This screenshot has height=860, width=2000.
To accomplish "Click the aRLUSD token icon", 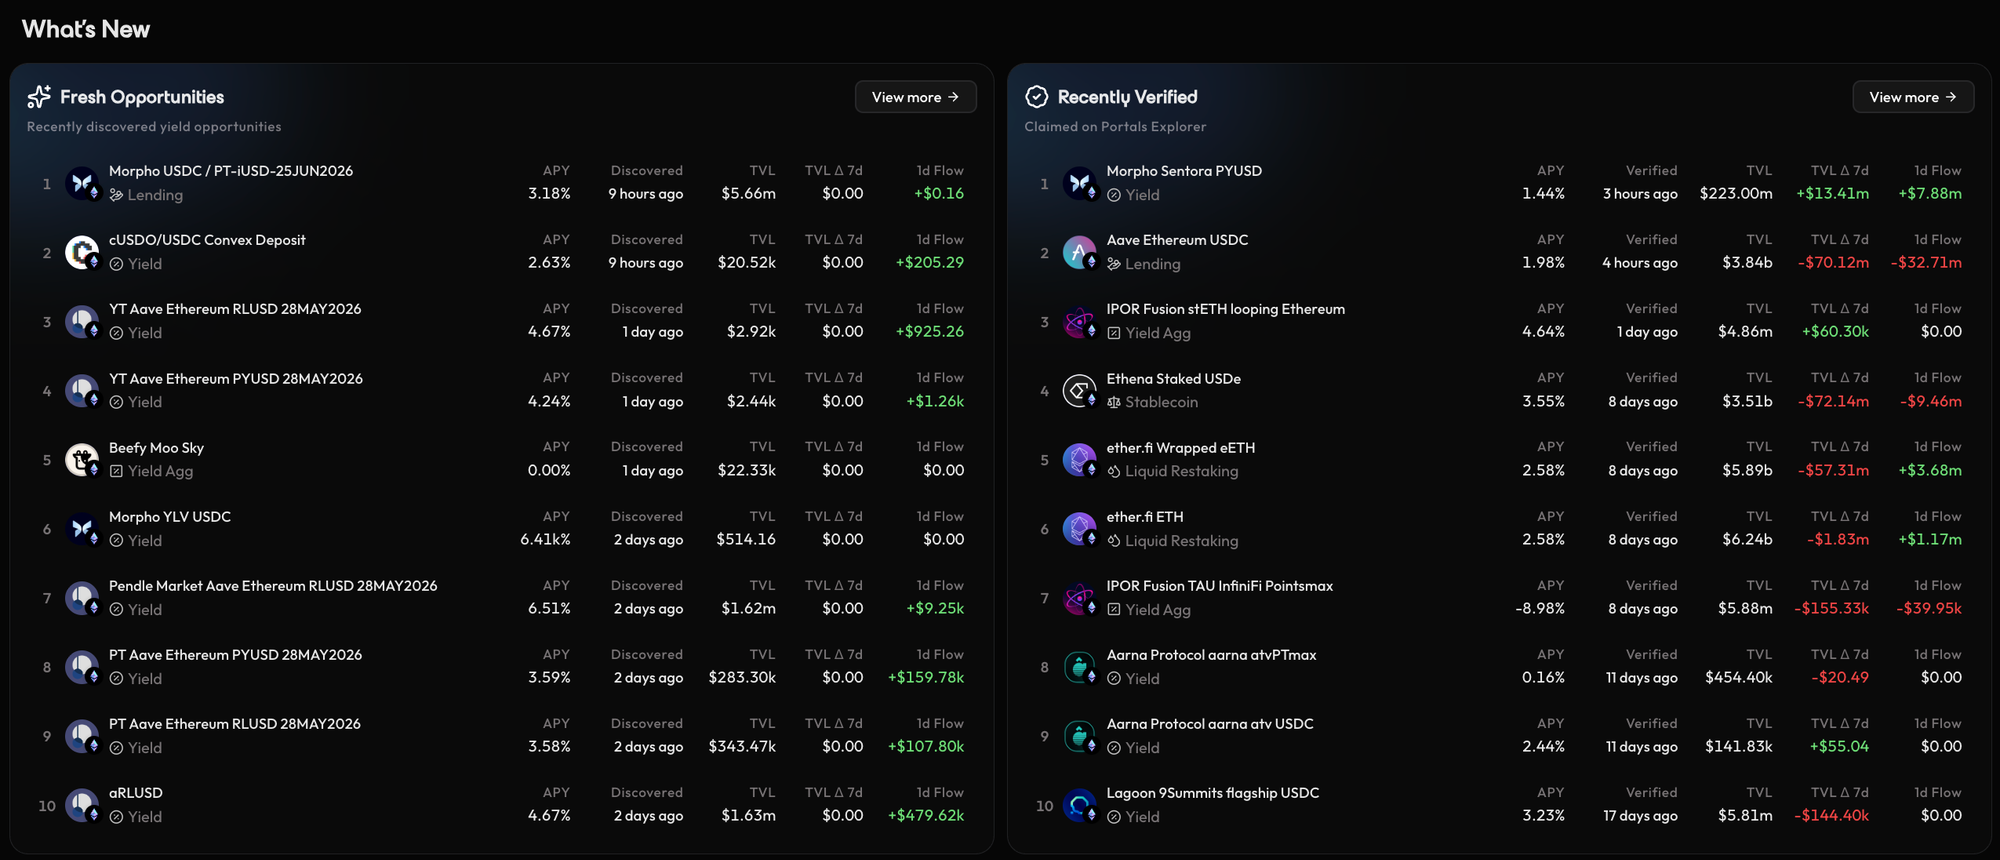I will pyautogui.click(x=82, y=804).
